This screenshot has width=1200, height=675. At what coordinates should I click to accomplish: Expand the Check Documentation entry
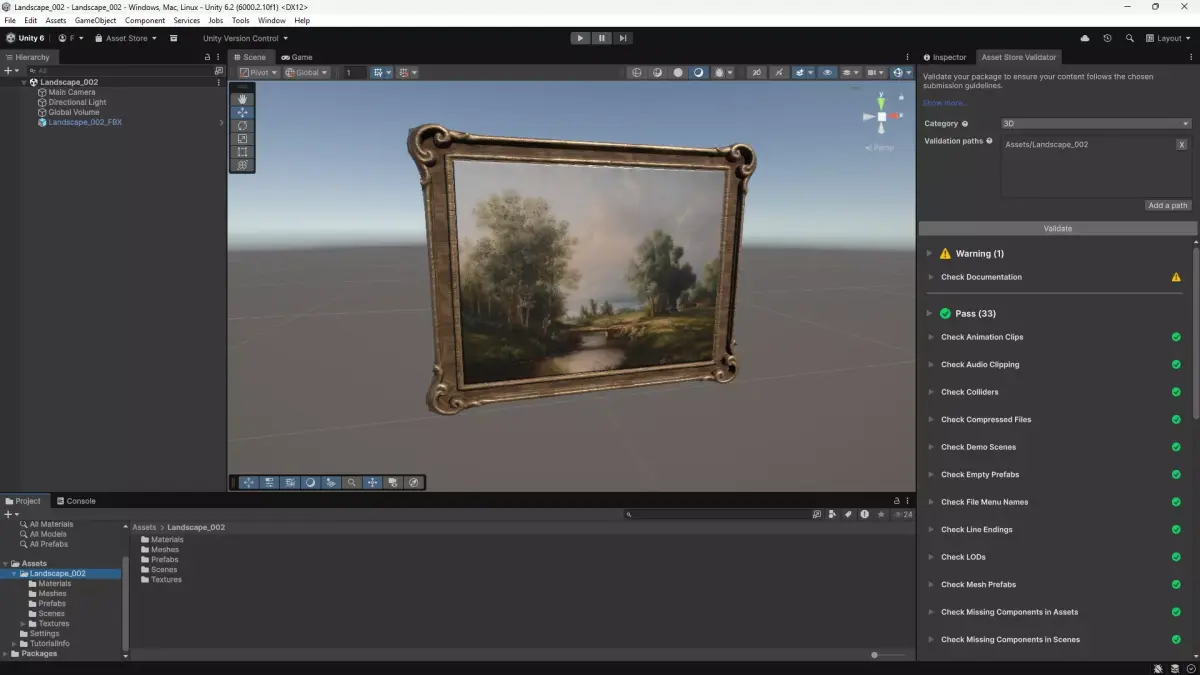click(x=931, y=277)
